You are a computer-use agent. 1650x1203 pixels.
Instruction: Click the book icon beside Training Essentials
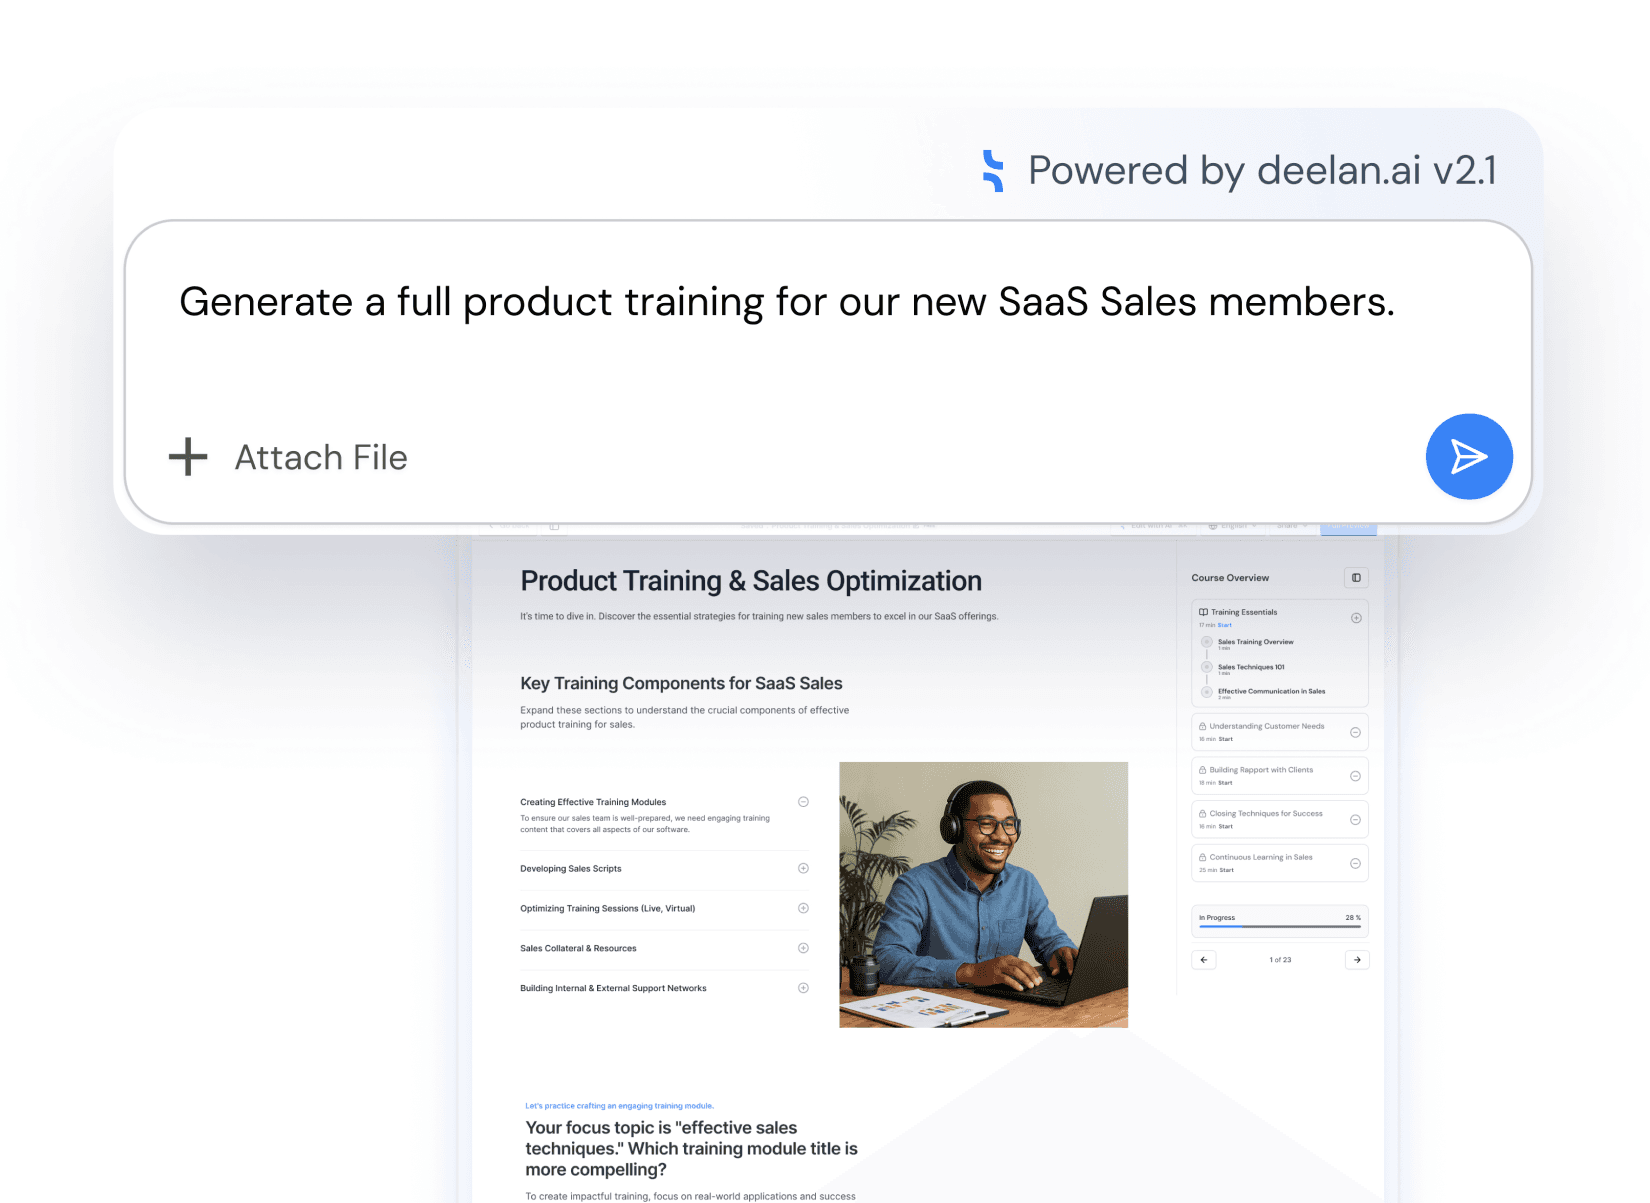coord(1203,612)
